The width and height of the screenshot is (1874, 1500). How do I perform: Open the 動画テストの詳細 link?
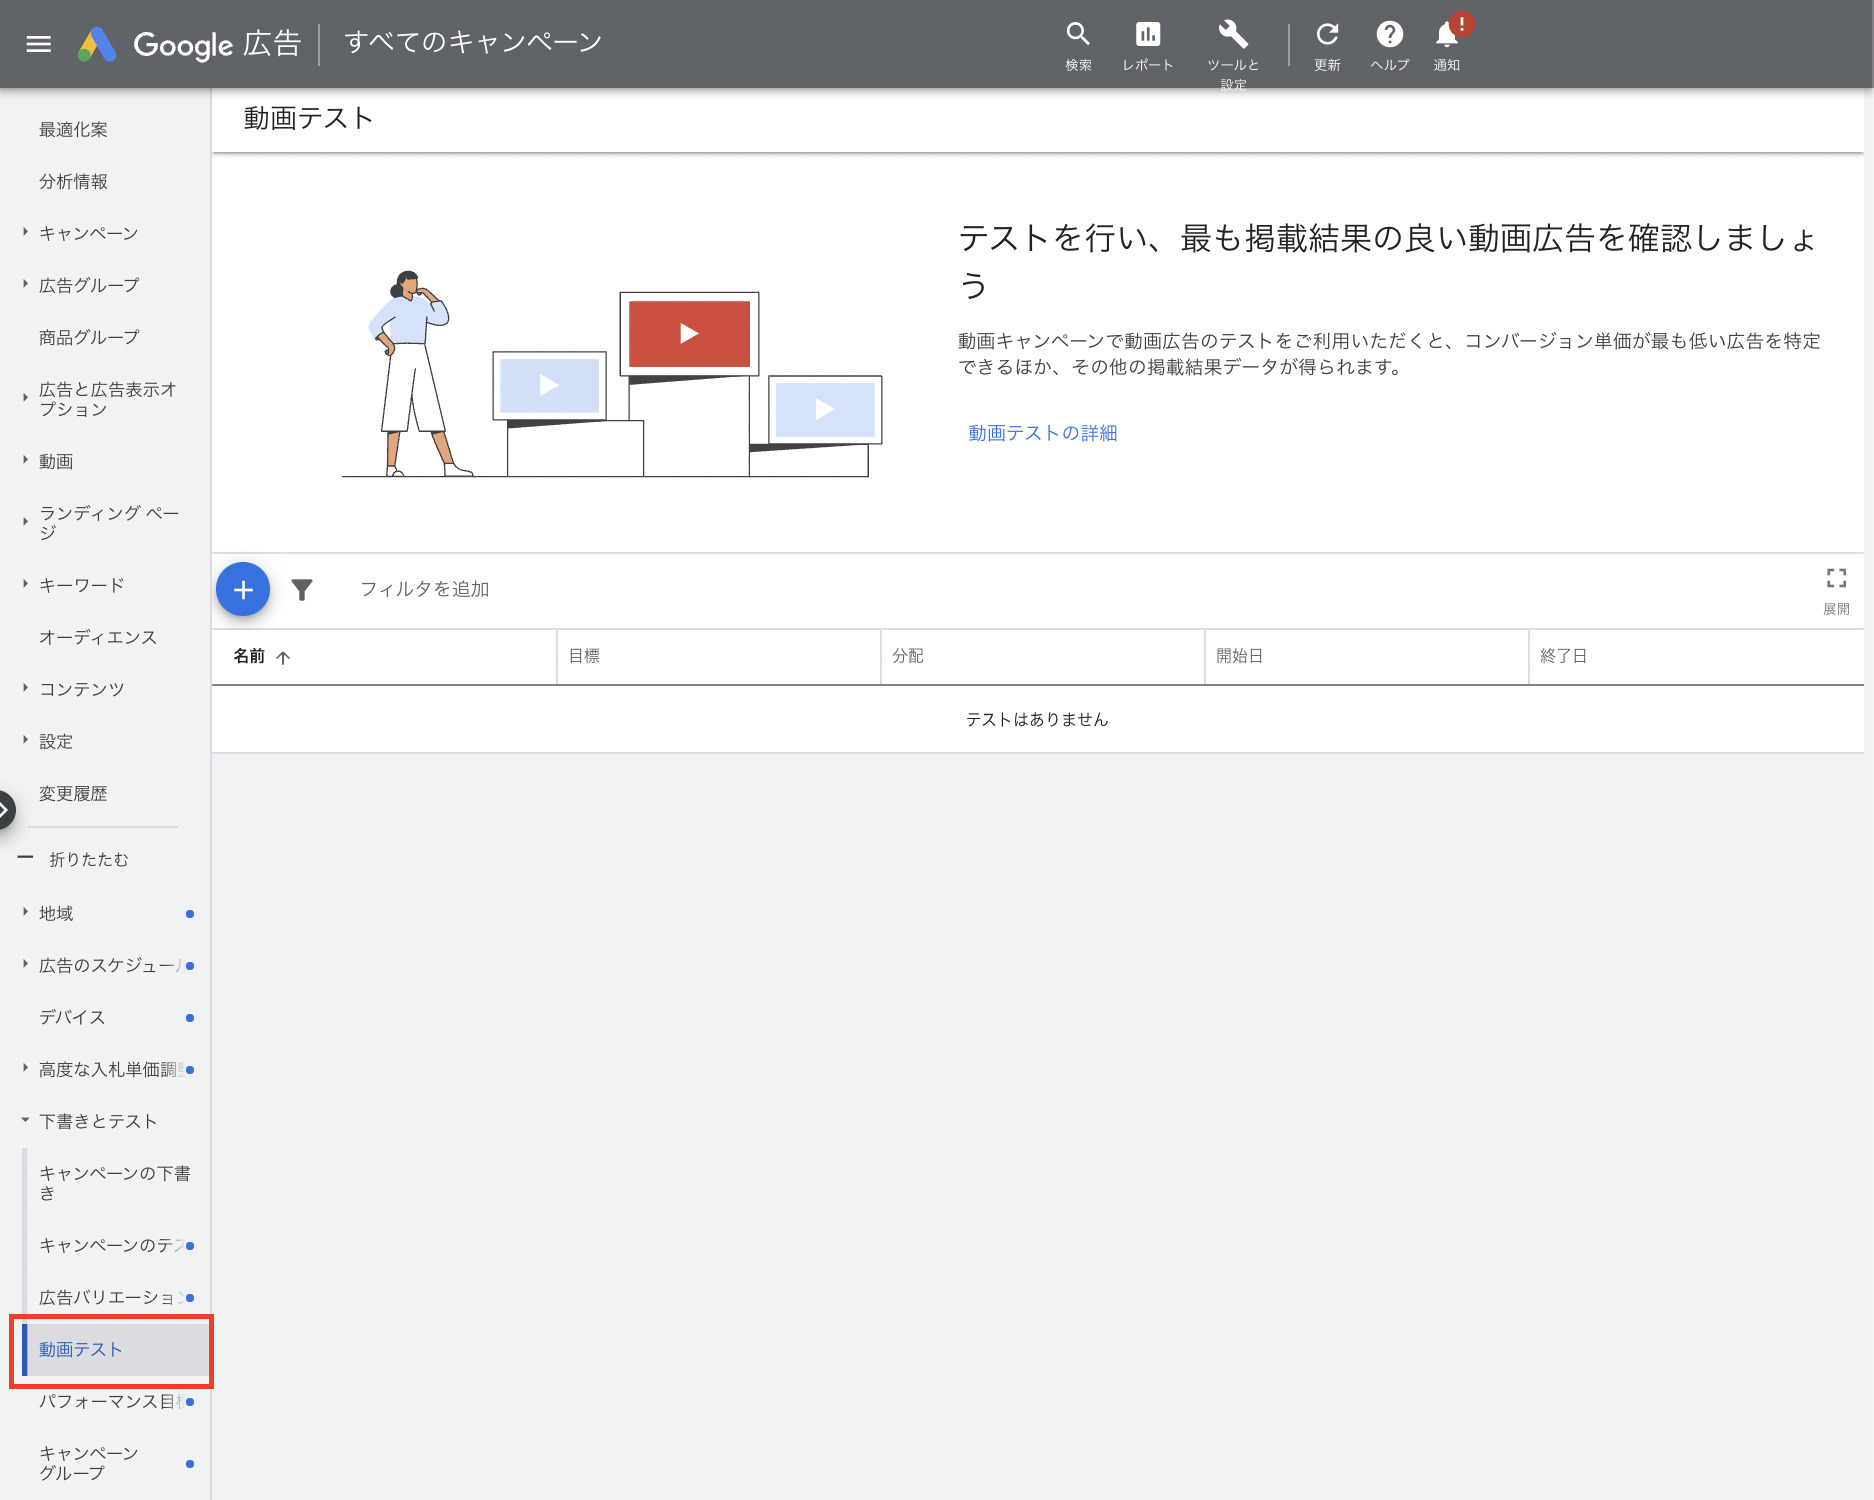1042,433
